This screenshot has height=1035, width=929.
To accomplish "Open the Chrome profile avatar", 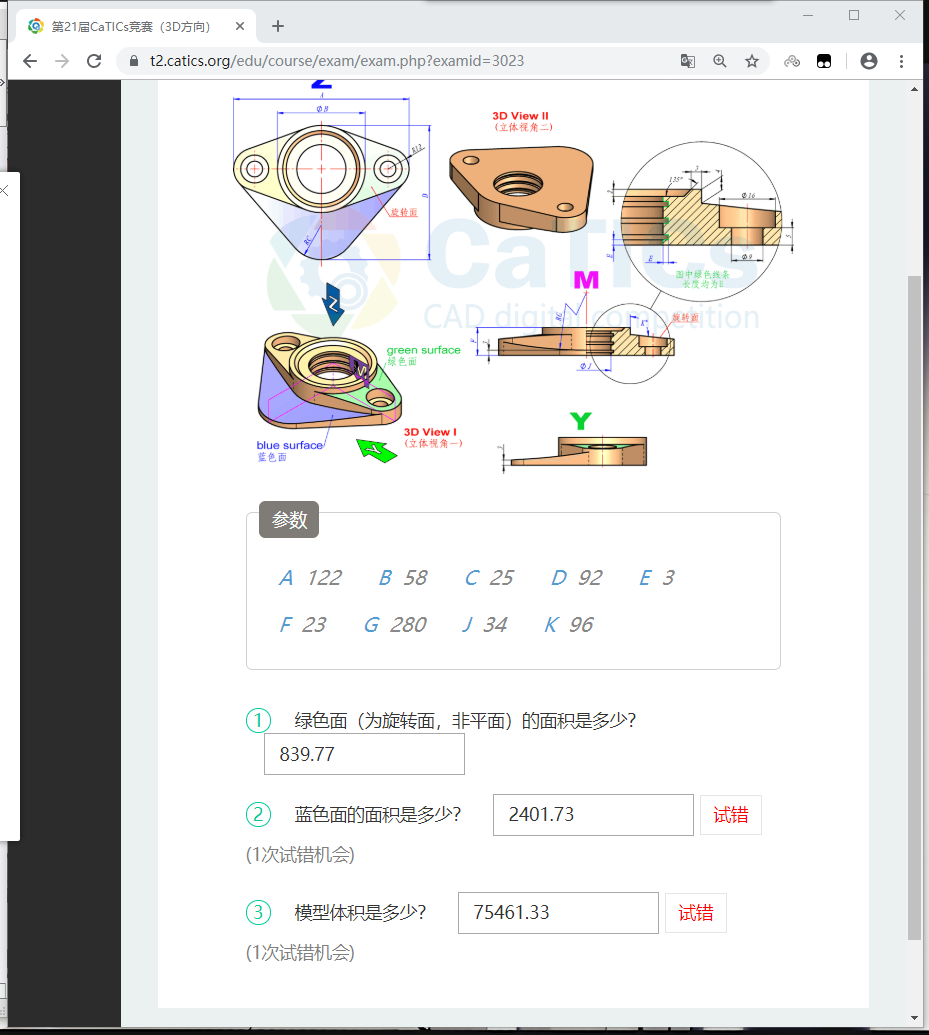I will pos(869,61).
